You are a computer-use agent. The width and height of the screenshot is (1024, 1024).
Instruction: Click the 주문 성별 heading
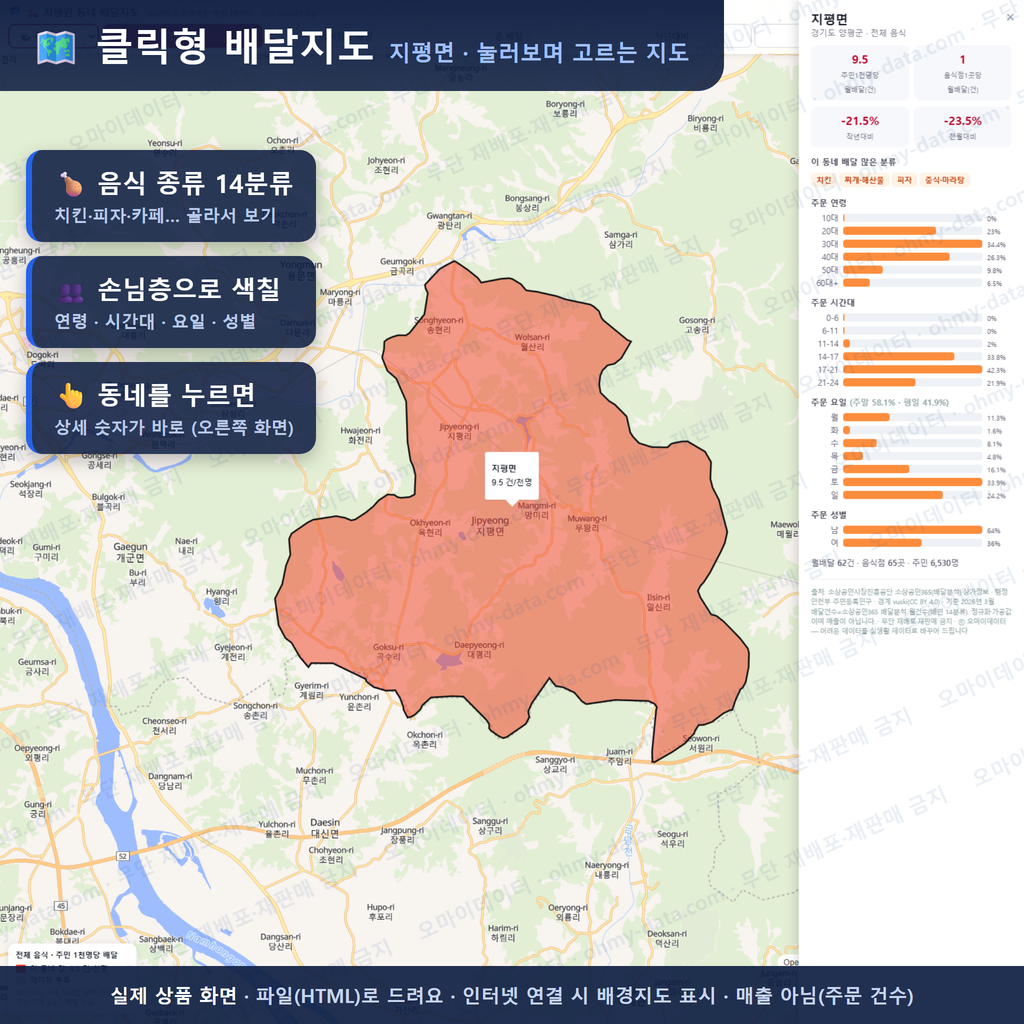click(829, 515)
